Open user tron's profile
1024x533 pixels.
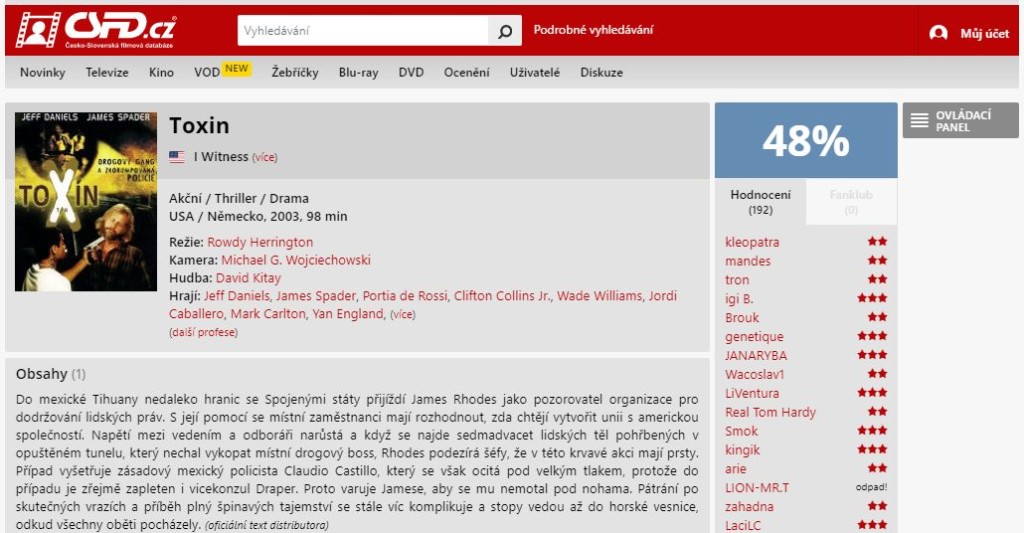(x=737, y=280)
